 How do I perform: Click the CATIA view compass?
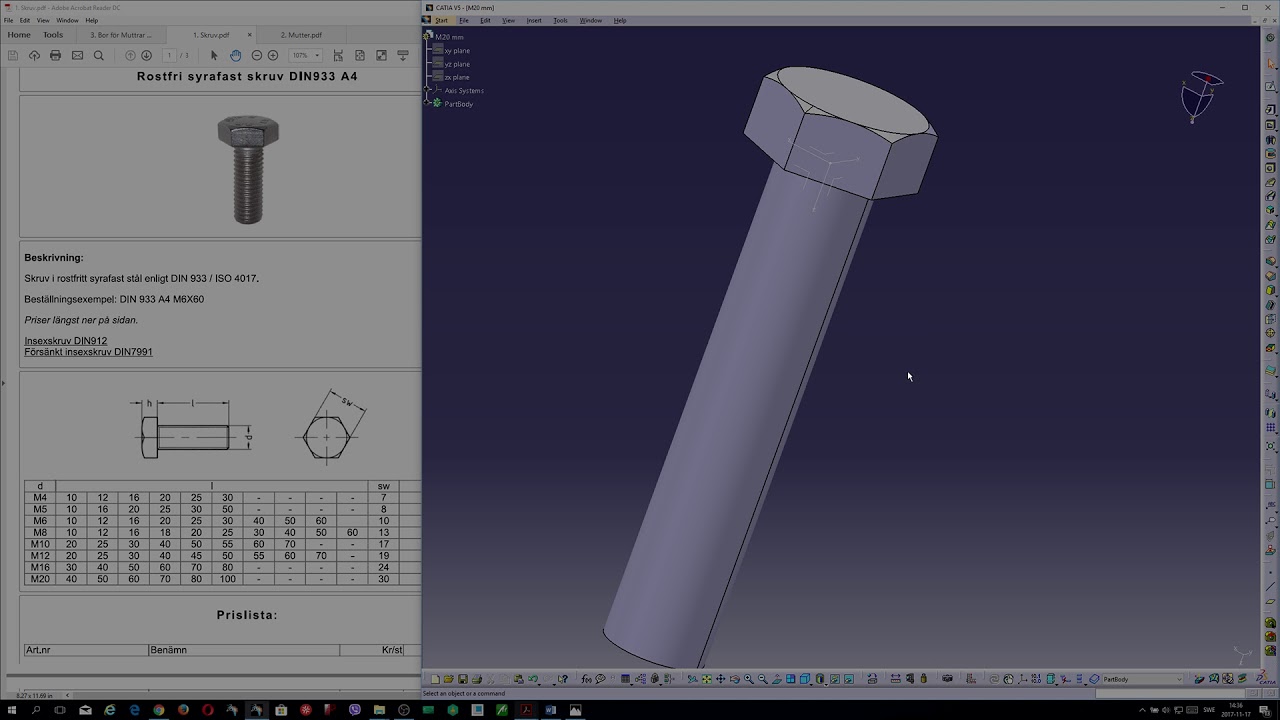[1199, 97]
